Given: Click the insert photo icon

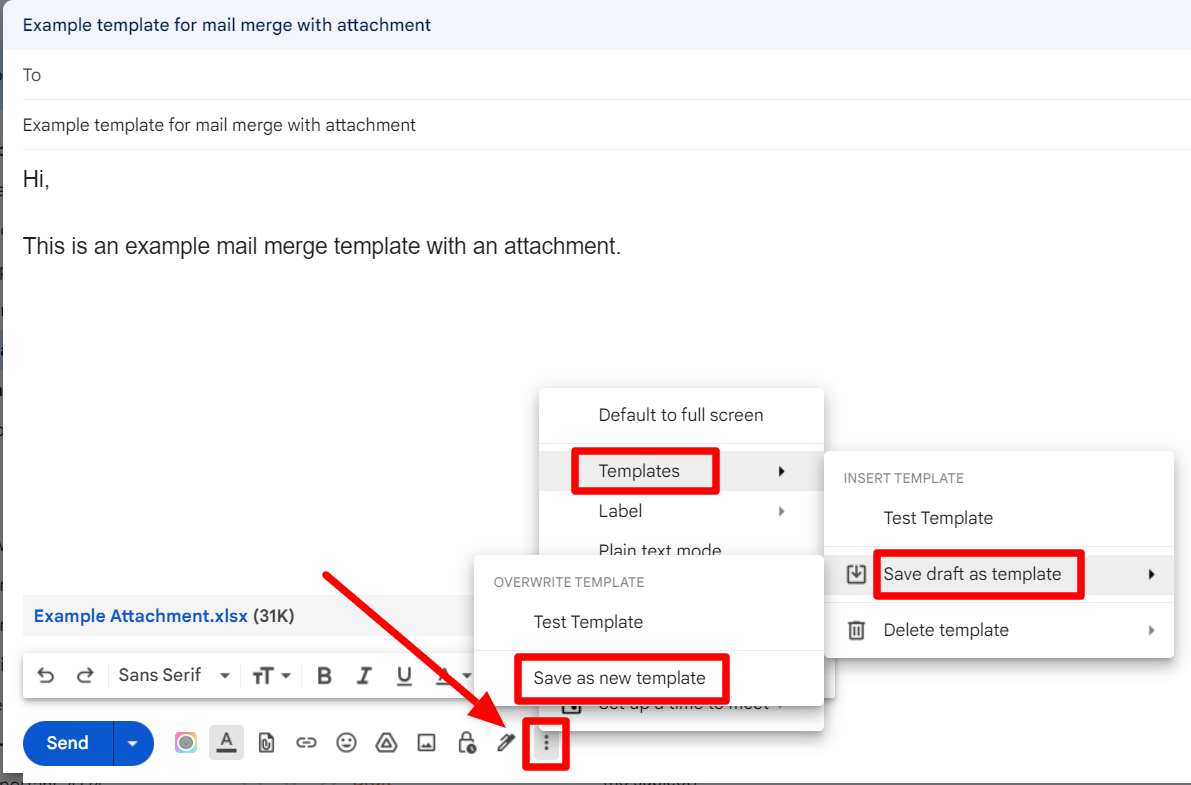Looking at the screenshot, I should (x=427, y=742).
